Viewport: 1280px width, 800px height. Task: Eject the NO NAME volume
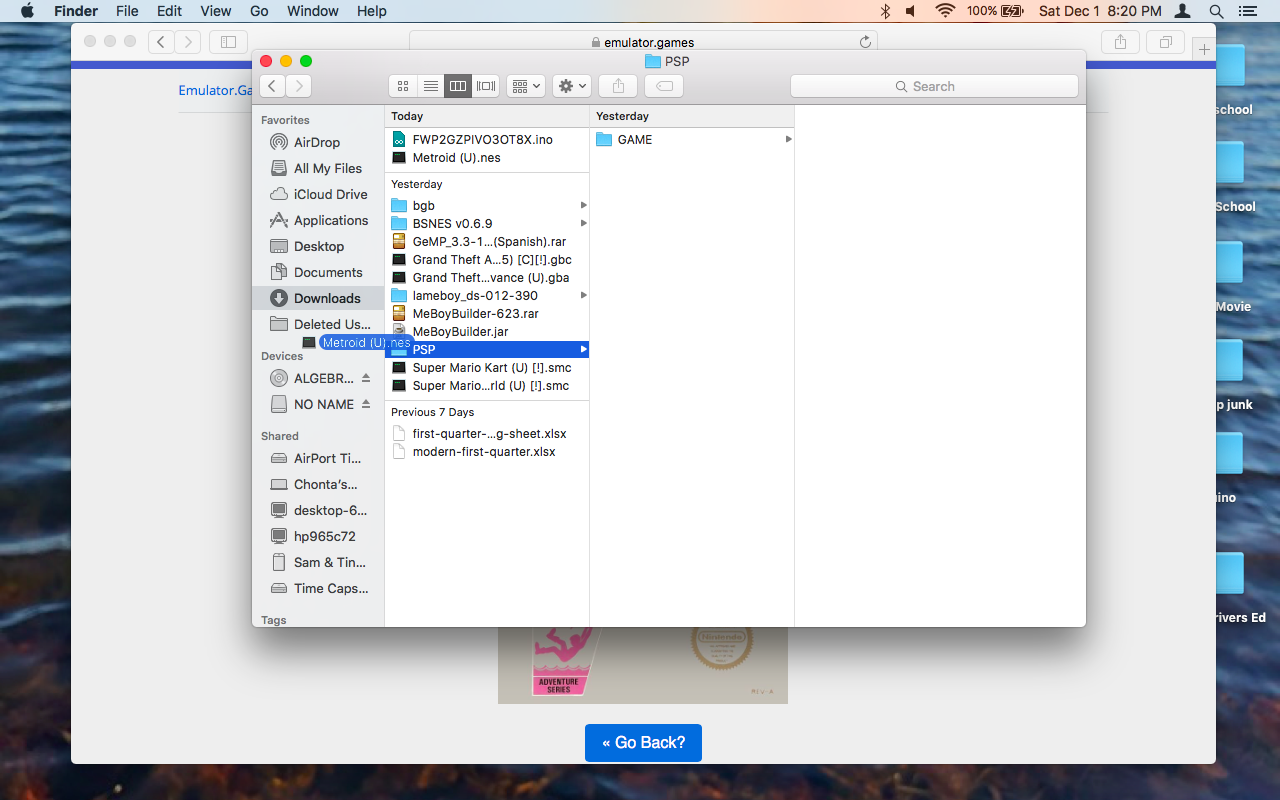coord(366,404)
